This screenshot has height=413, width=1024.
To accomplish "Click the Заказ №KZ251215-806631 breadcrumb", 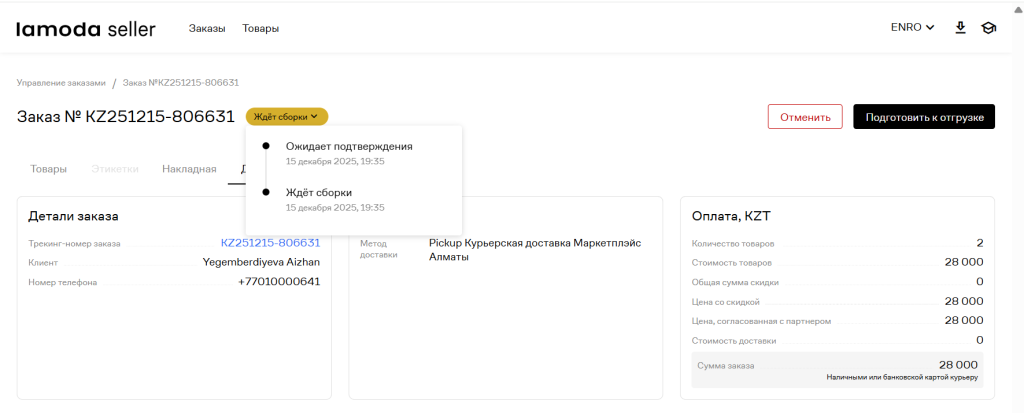I will (x=180, y=82).
